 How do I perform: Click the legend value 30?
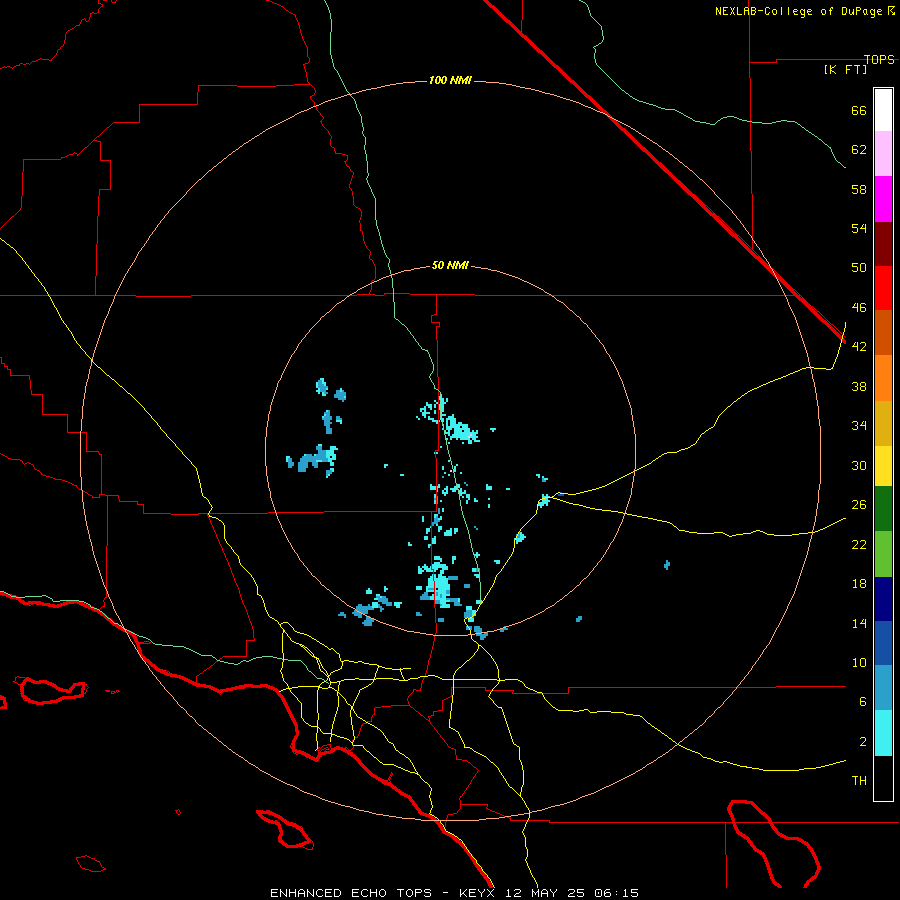pyautogui.click(x=859, y=465)
